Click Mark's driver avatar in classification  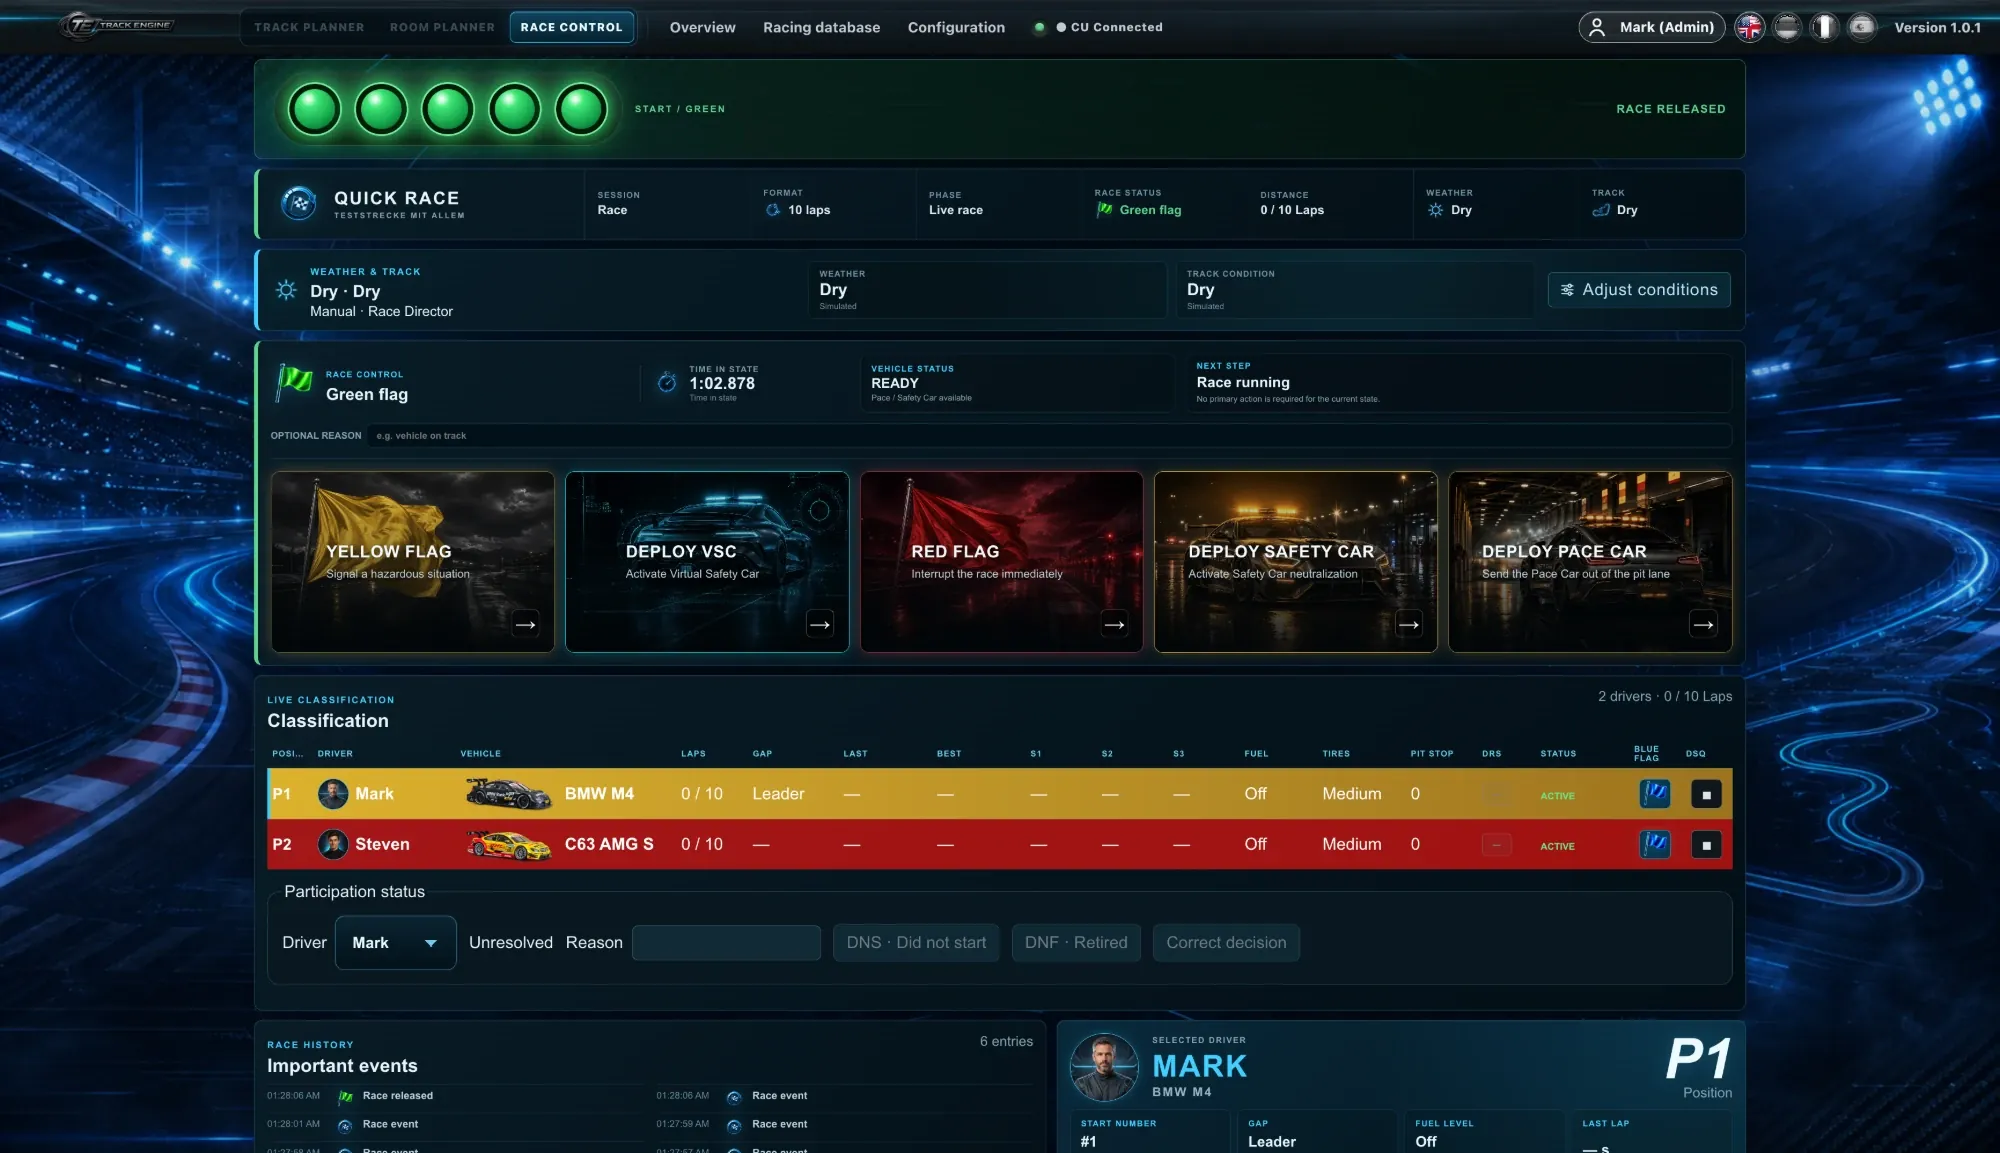click(333, 794)
